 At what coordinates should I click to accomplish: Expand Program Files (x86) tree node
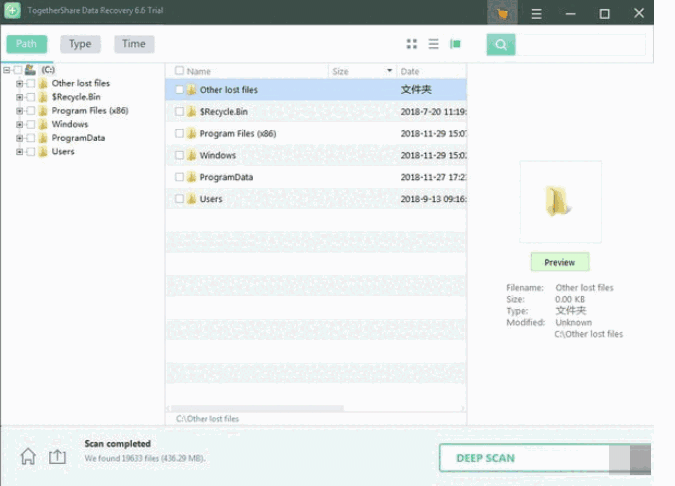tap(19, 111)
